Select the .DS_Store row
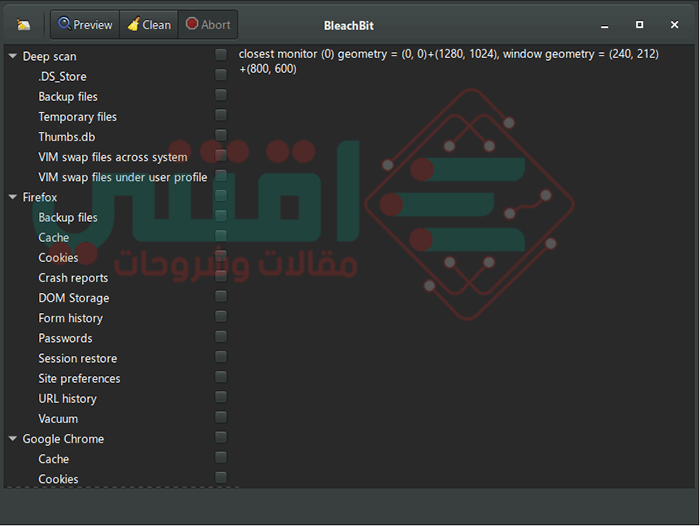The width and height of the screenshot is (700, 527). (x=62, y=77)
